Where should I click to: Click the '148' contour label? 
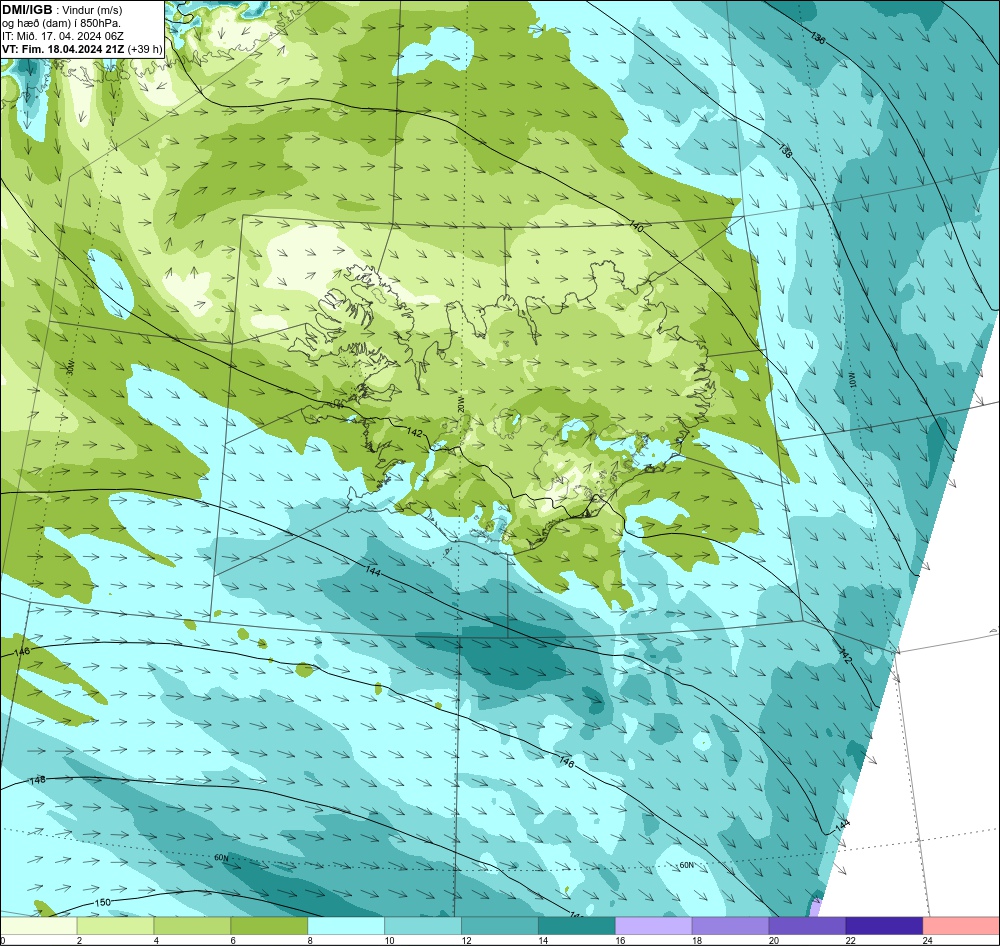tap(38, 780)
